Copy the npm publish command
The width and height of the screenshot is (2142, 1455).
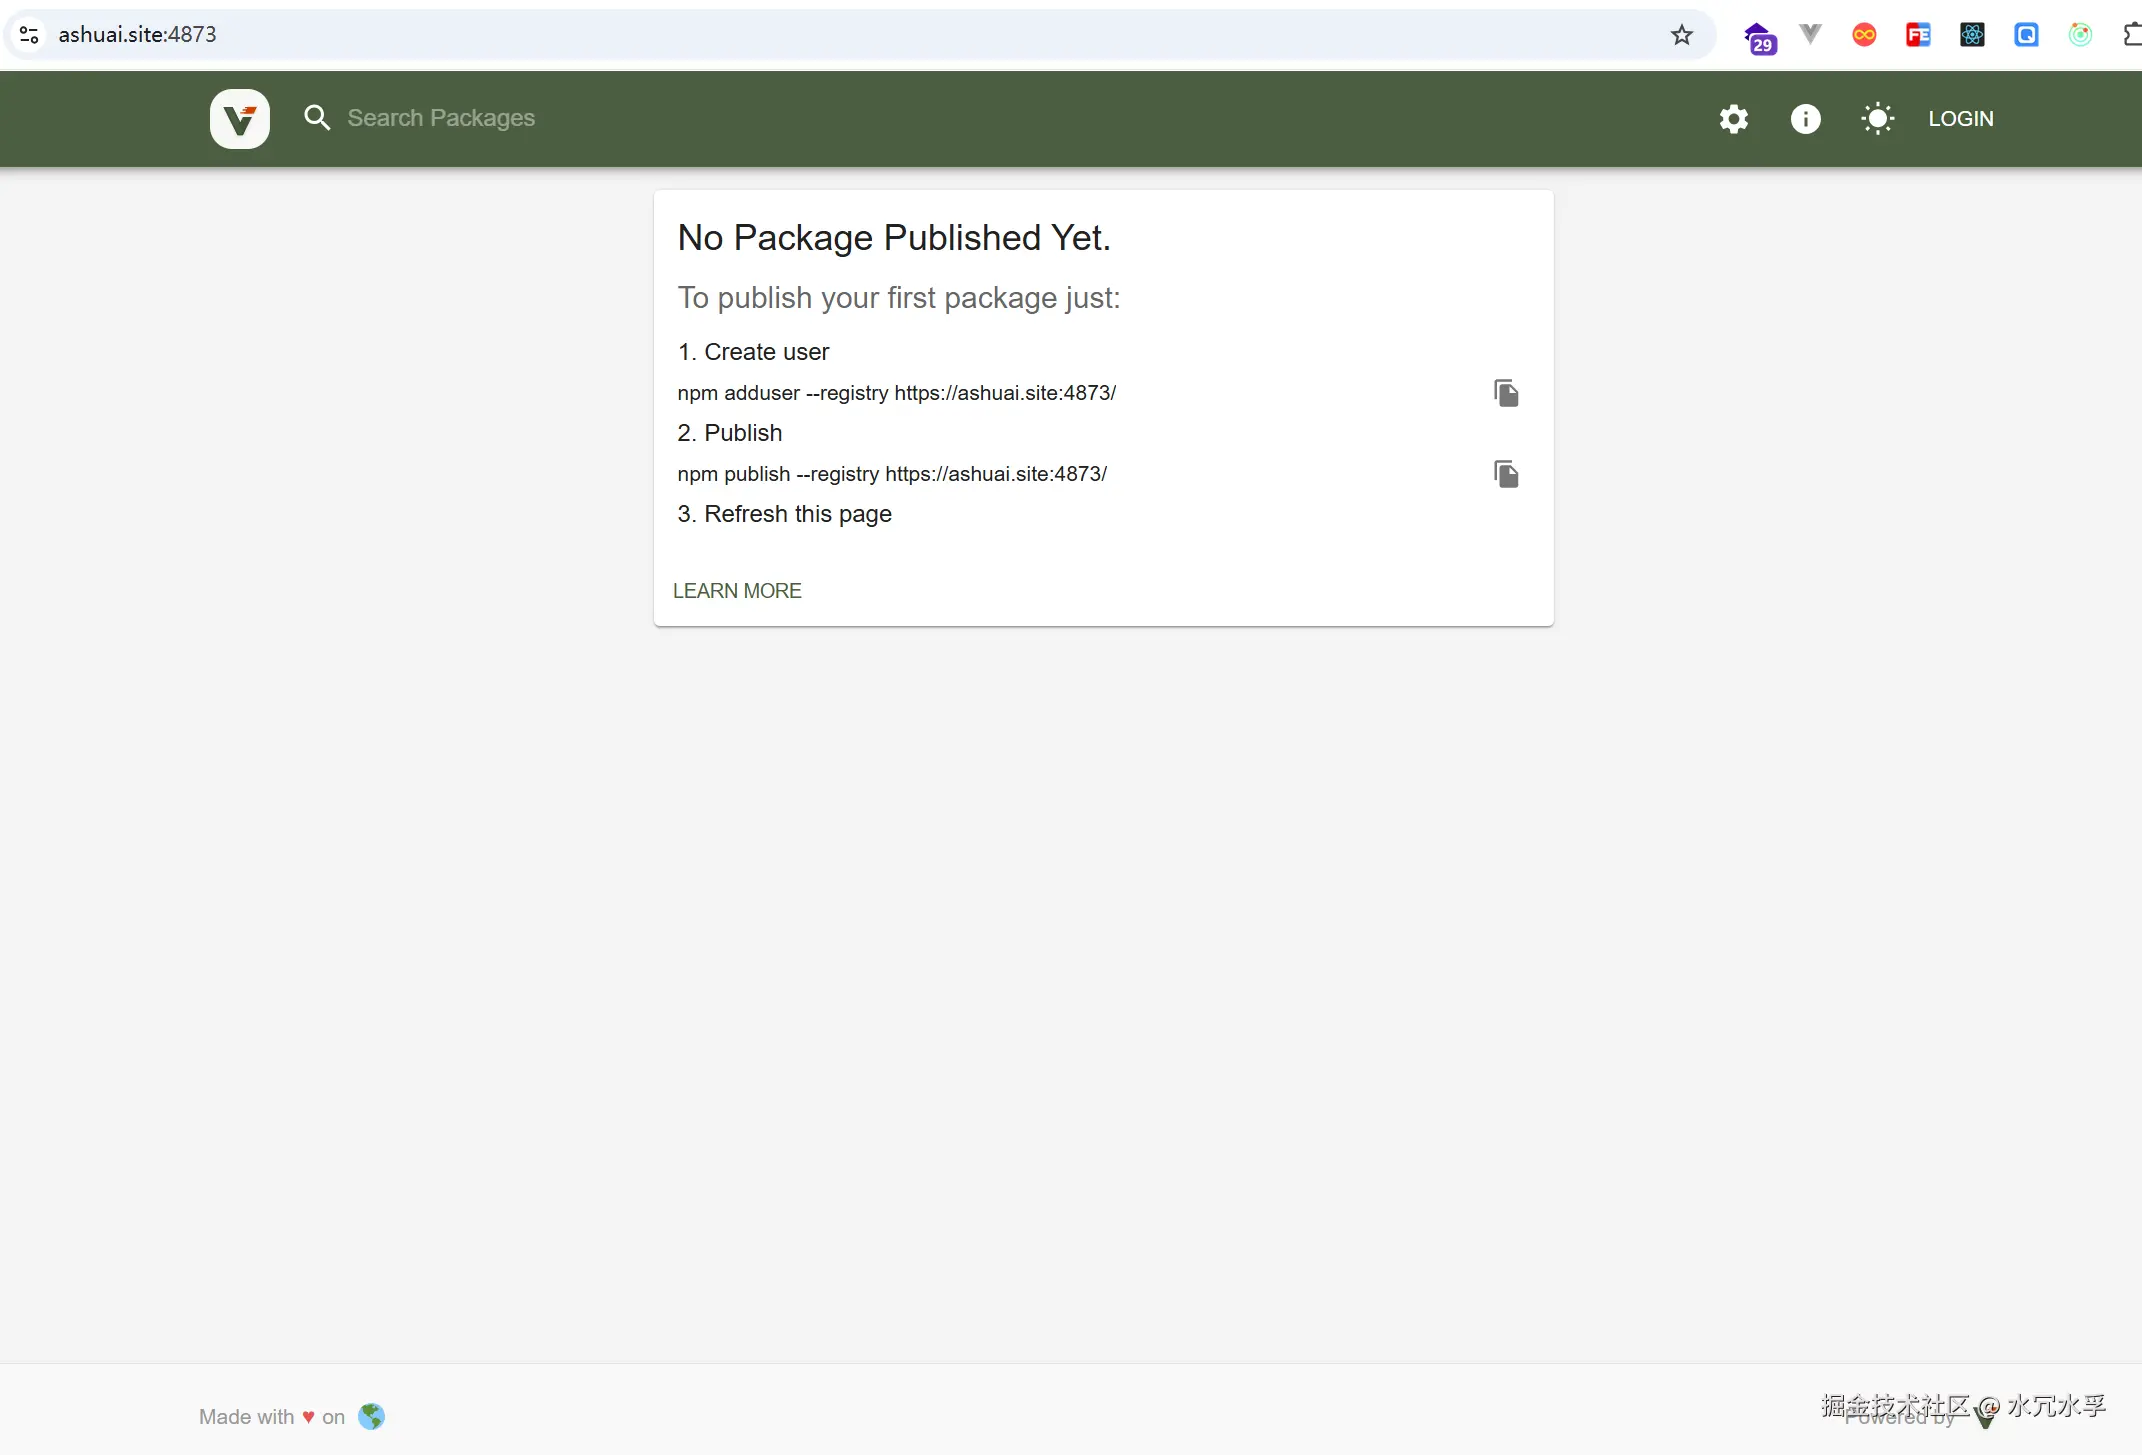click(x=1505, y=474)
